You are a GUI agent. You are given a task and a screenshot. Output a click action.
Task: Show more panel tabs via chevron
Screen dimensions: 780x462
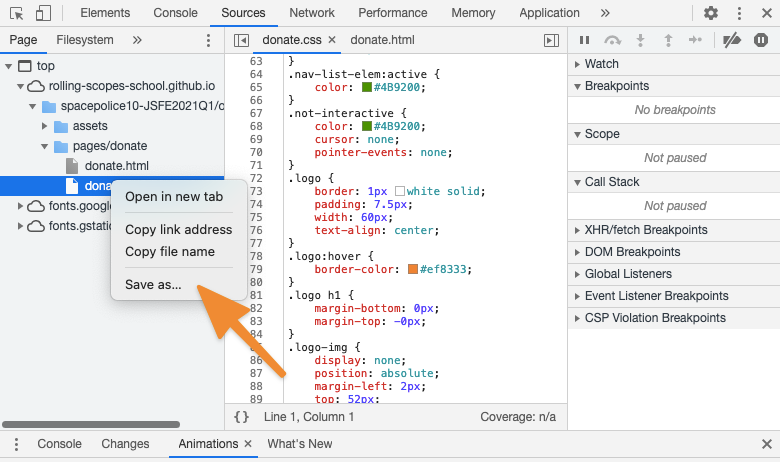605,13
